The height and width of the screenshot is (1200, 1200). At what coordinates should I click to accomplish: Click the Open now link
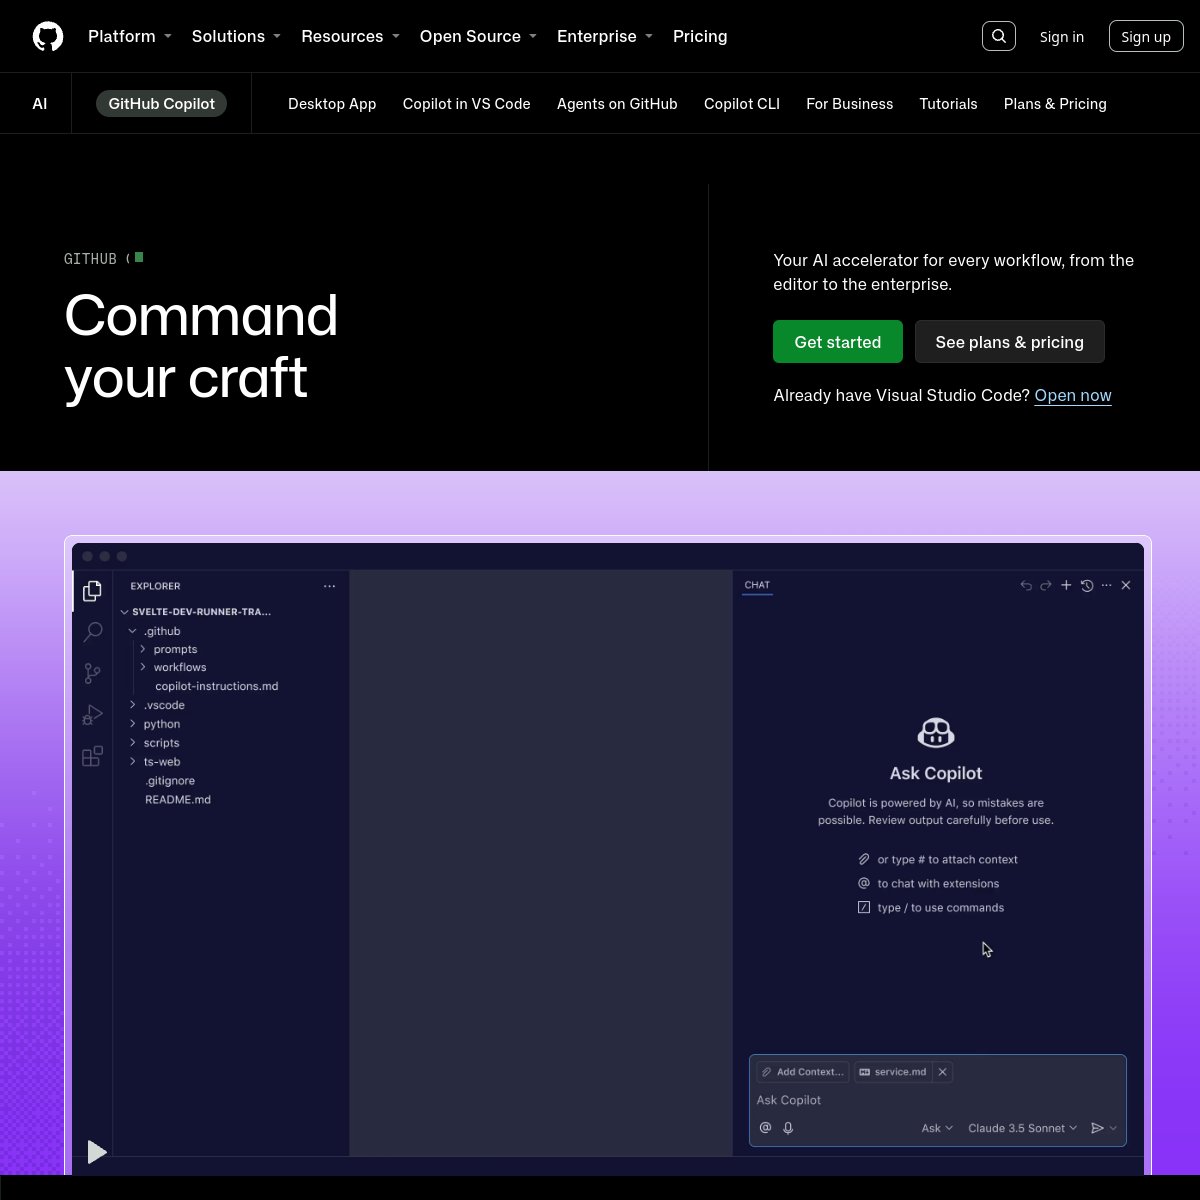pos(1073,396)
